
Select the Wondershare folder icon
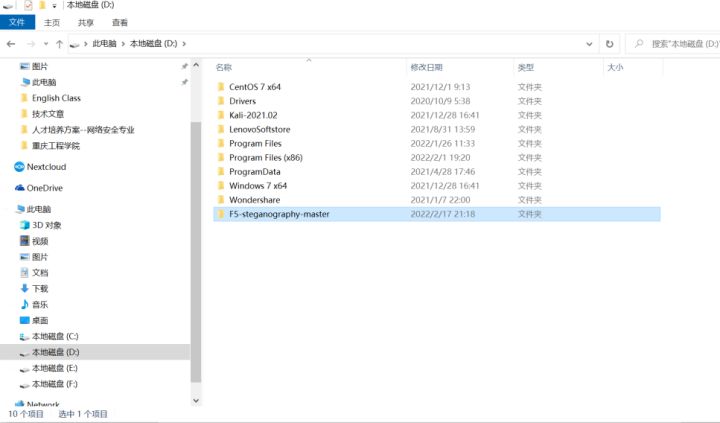pyautogui.click(x=221, y=200)
